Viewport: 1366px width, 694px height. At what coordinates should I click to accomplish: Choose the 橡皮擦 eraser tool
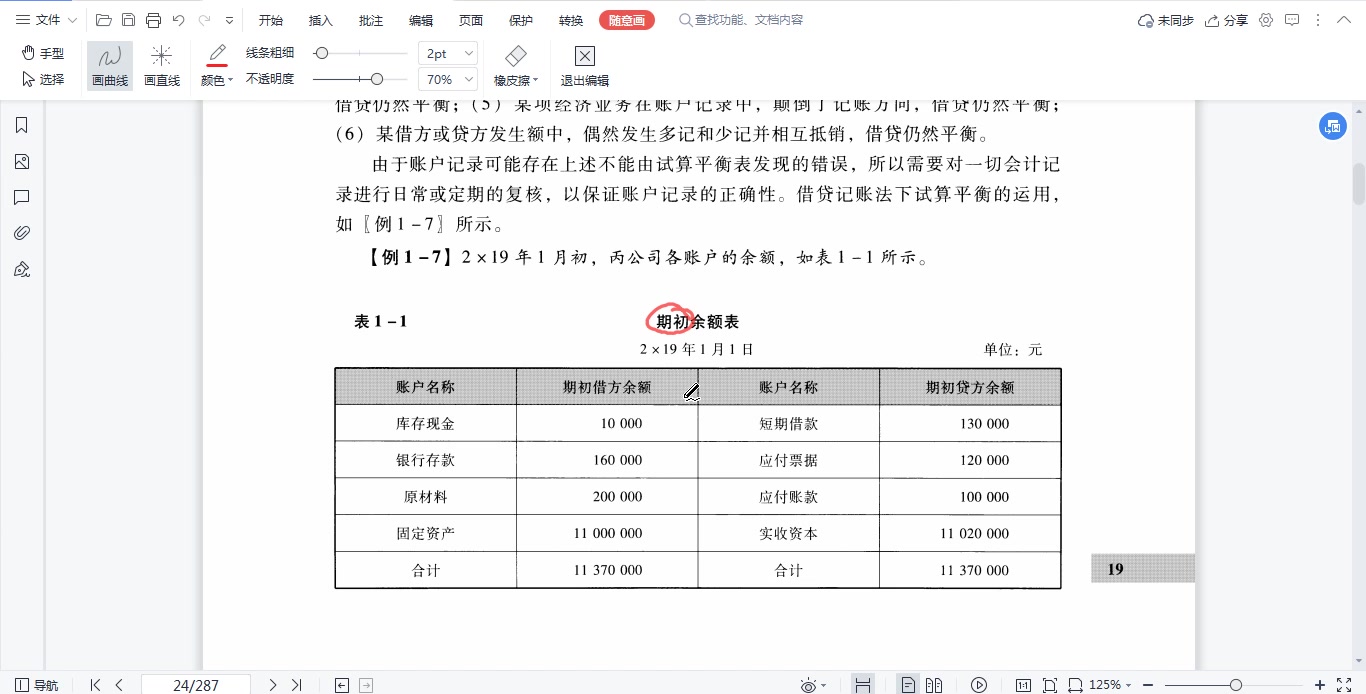(514, 66)
